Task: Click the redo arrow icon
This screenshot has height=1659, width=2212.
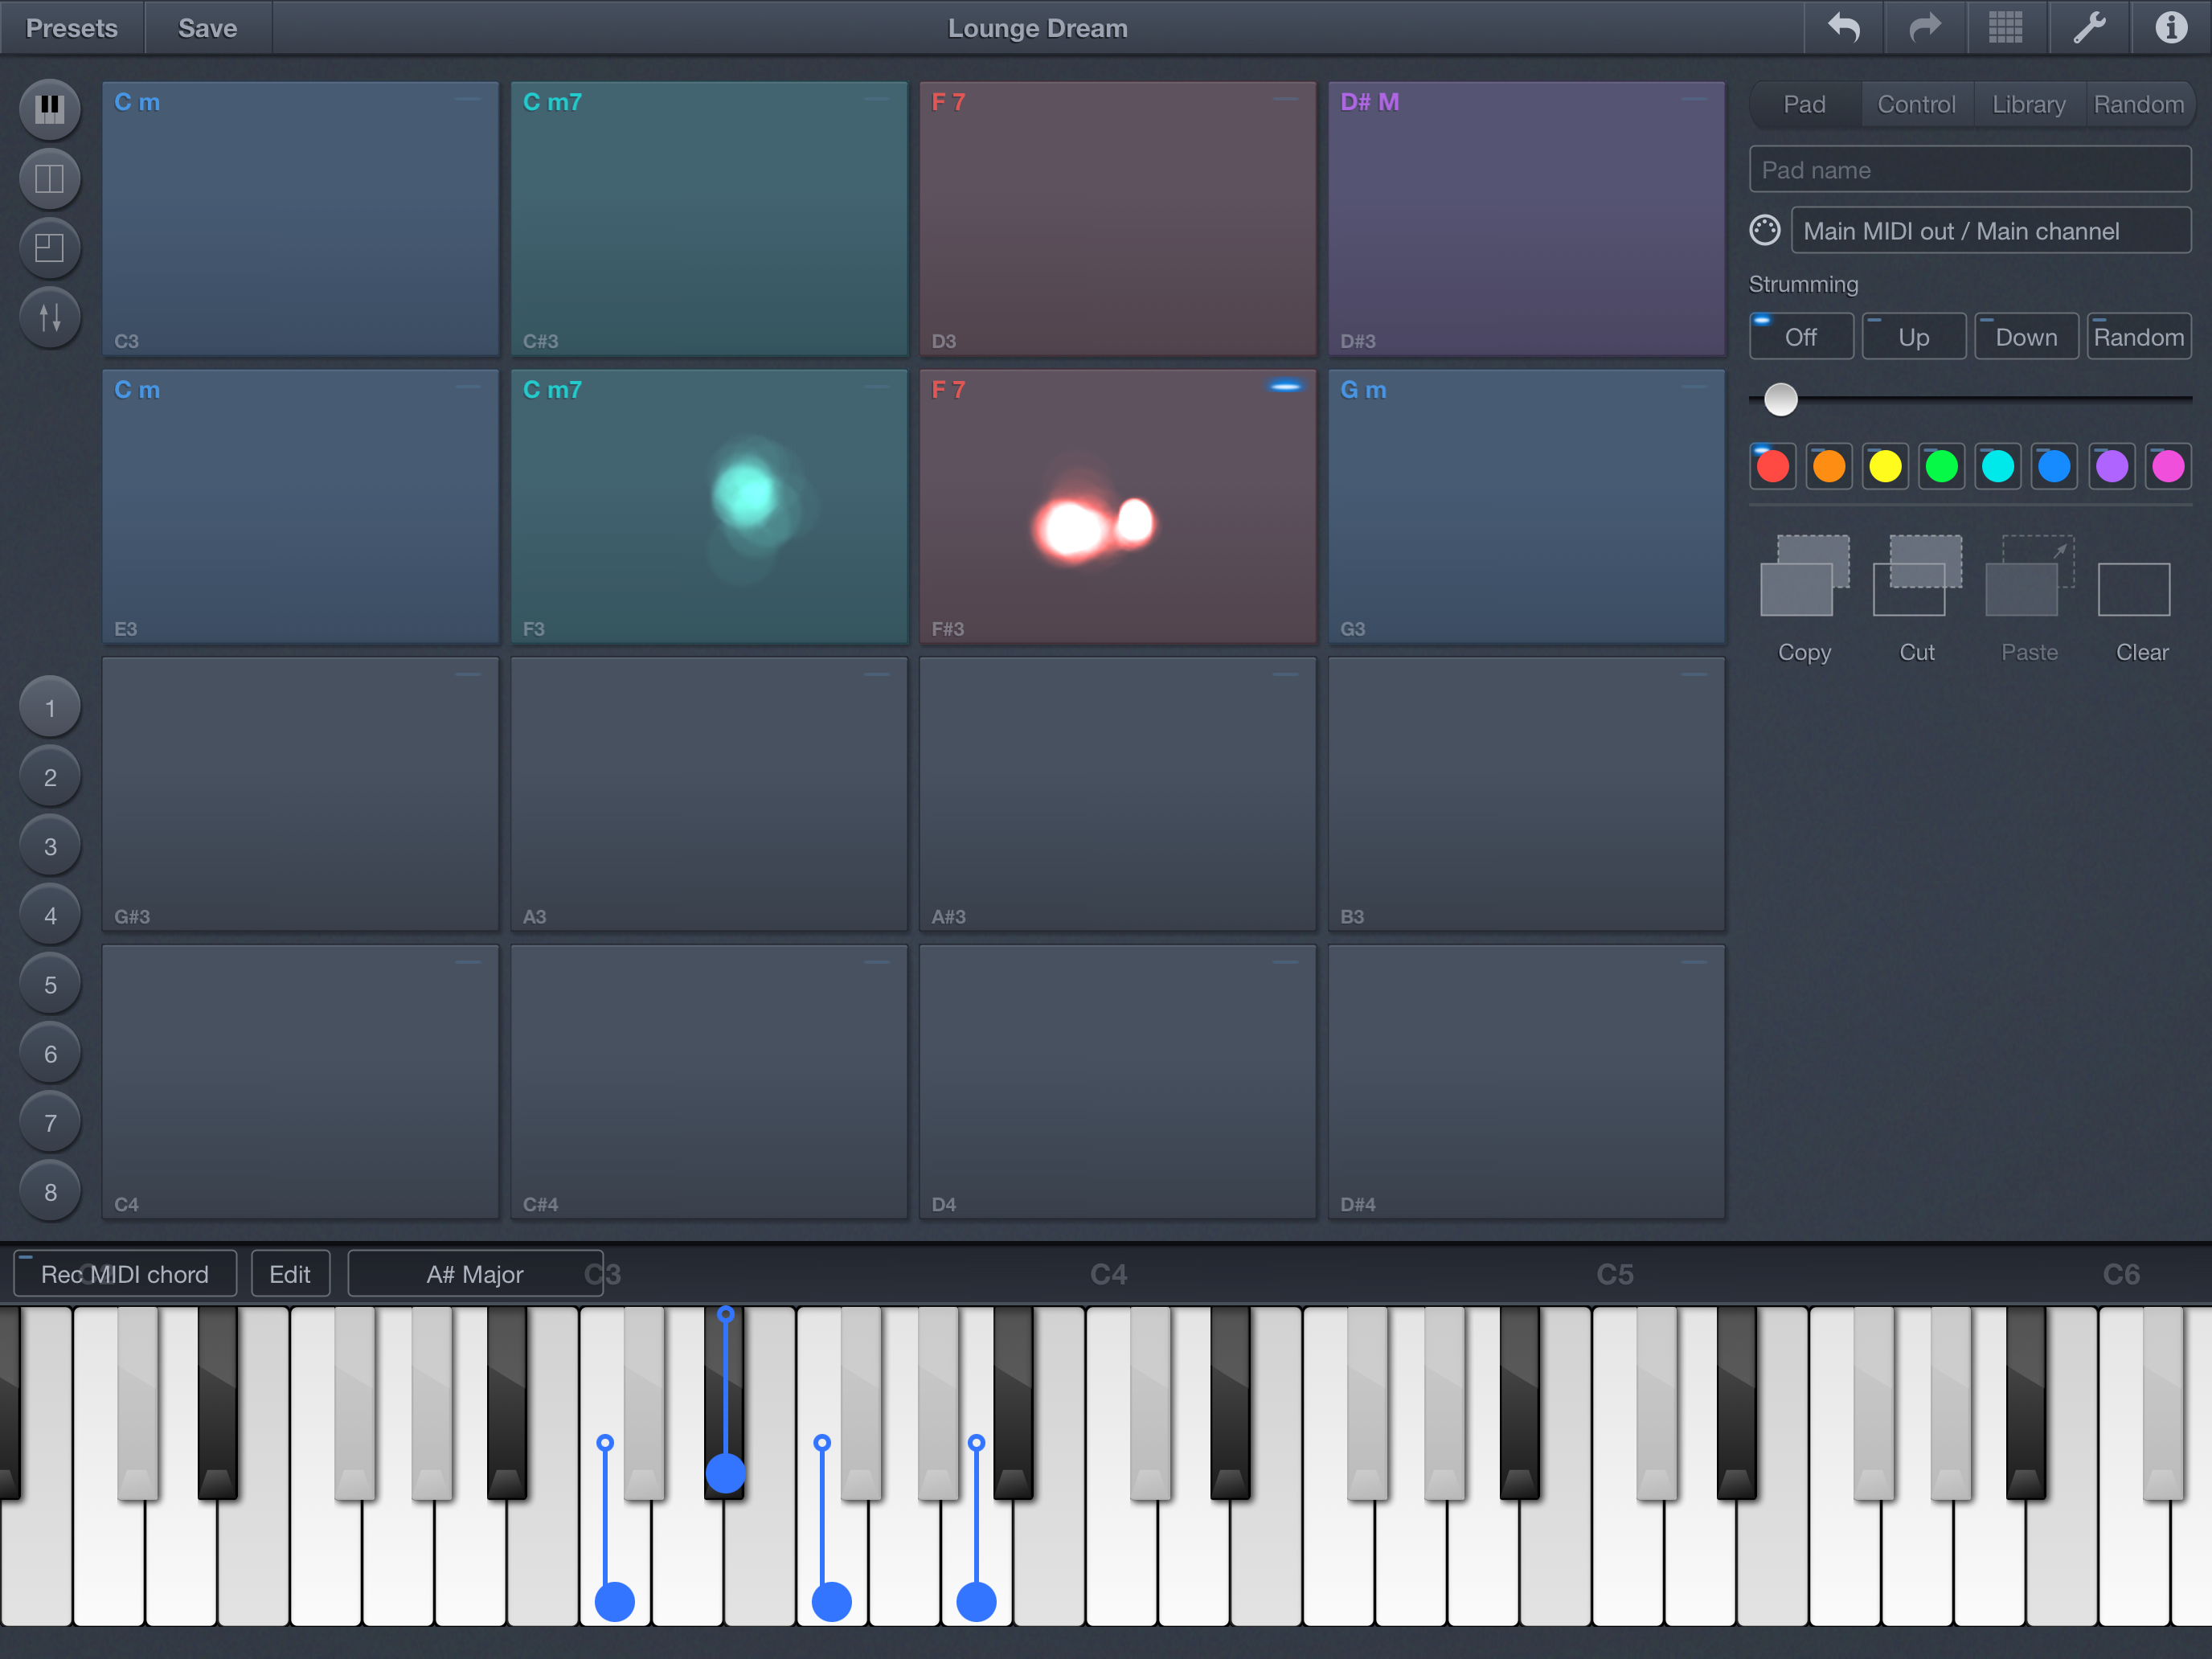Action: [1924, 28]
